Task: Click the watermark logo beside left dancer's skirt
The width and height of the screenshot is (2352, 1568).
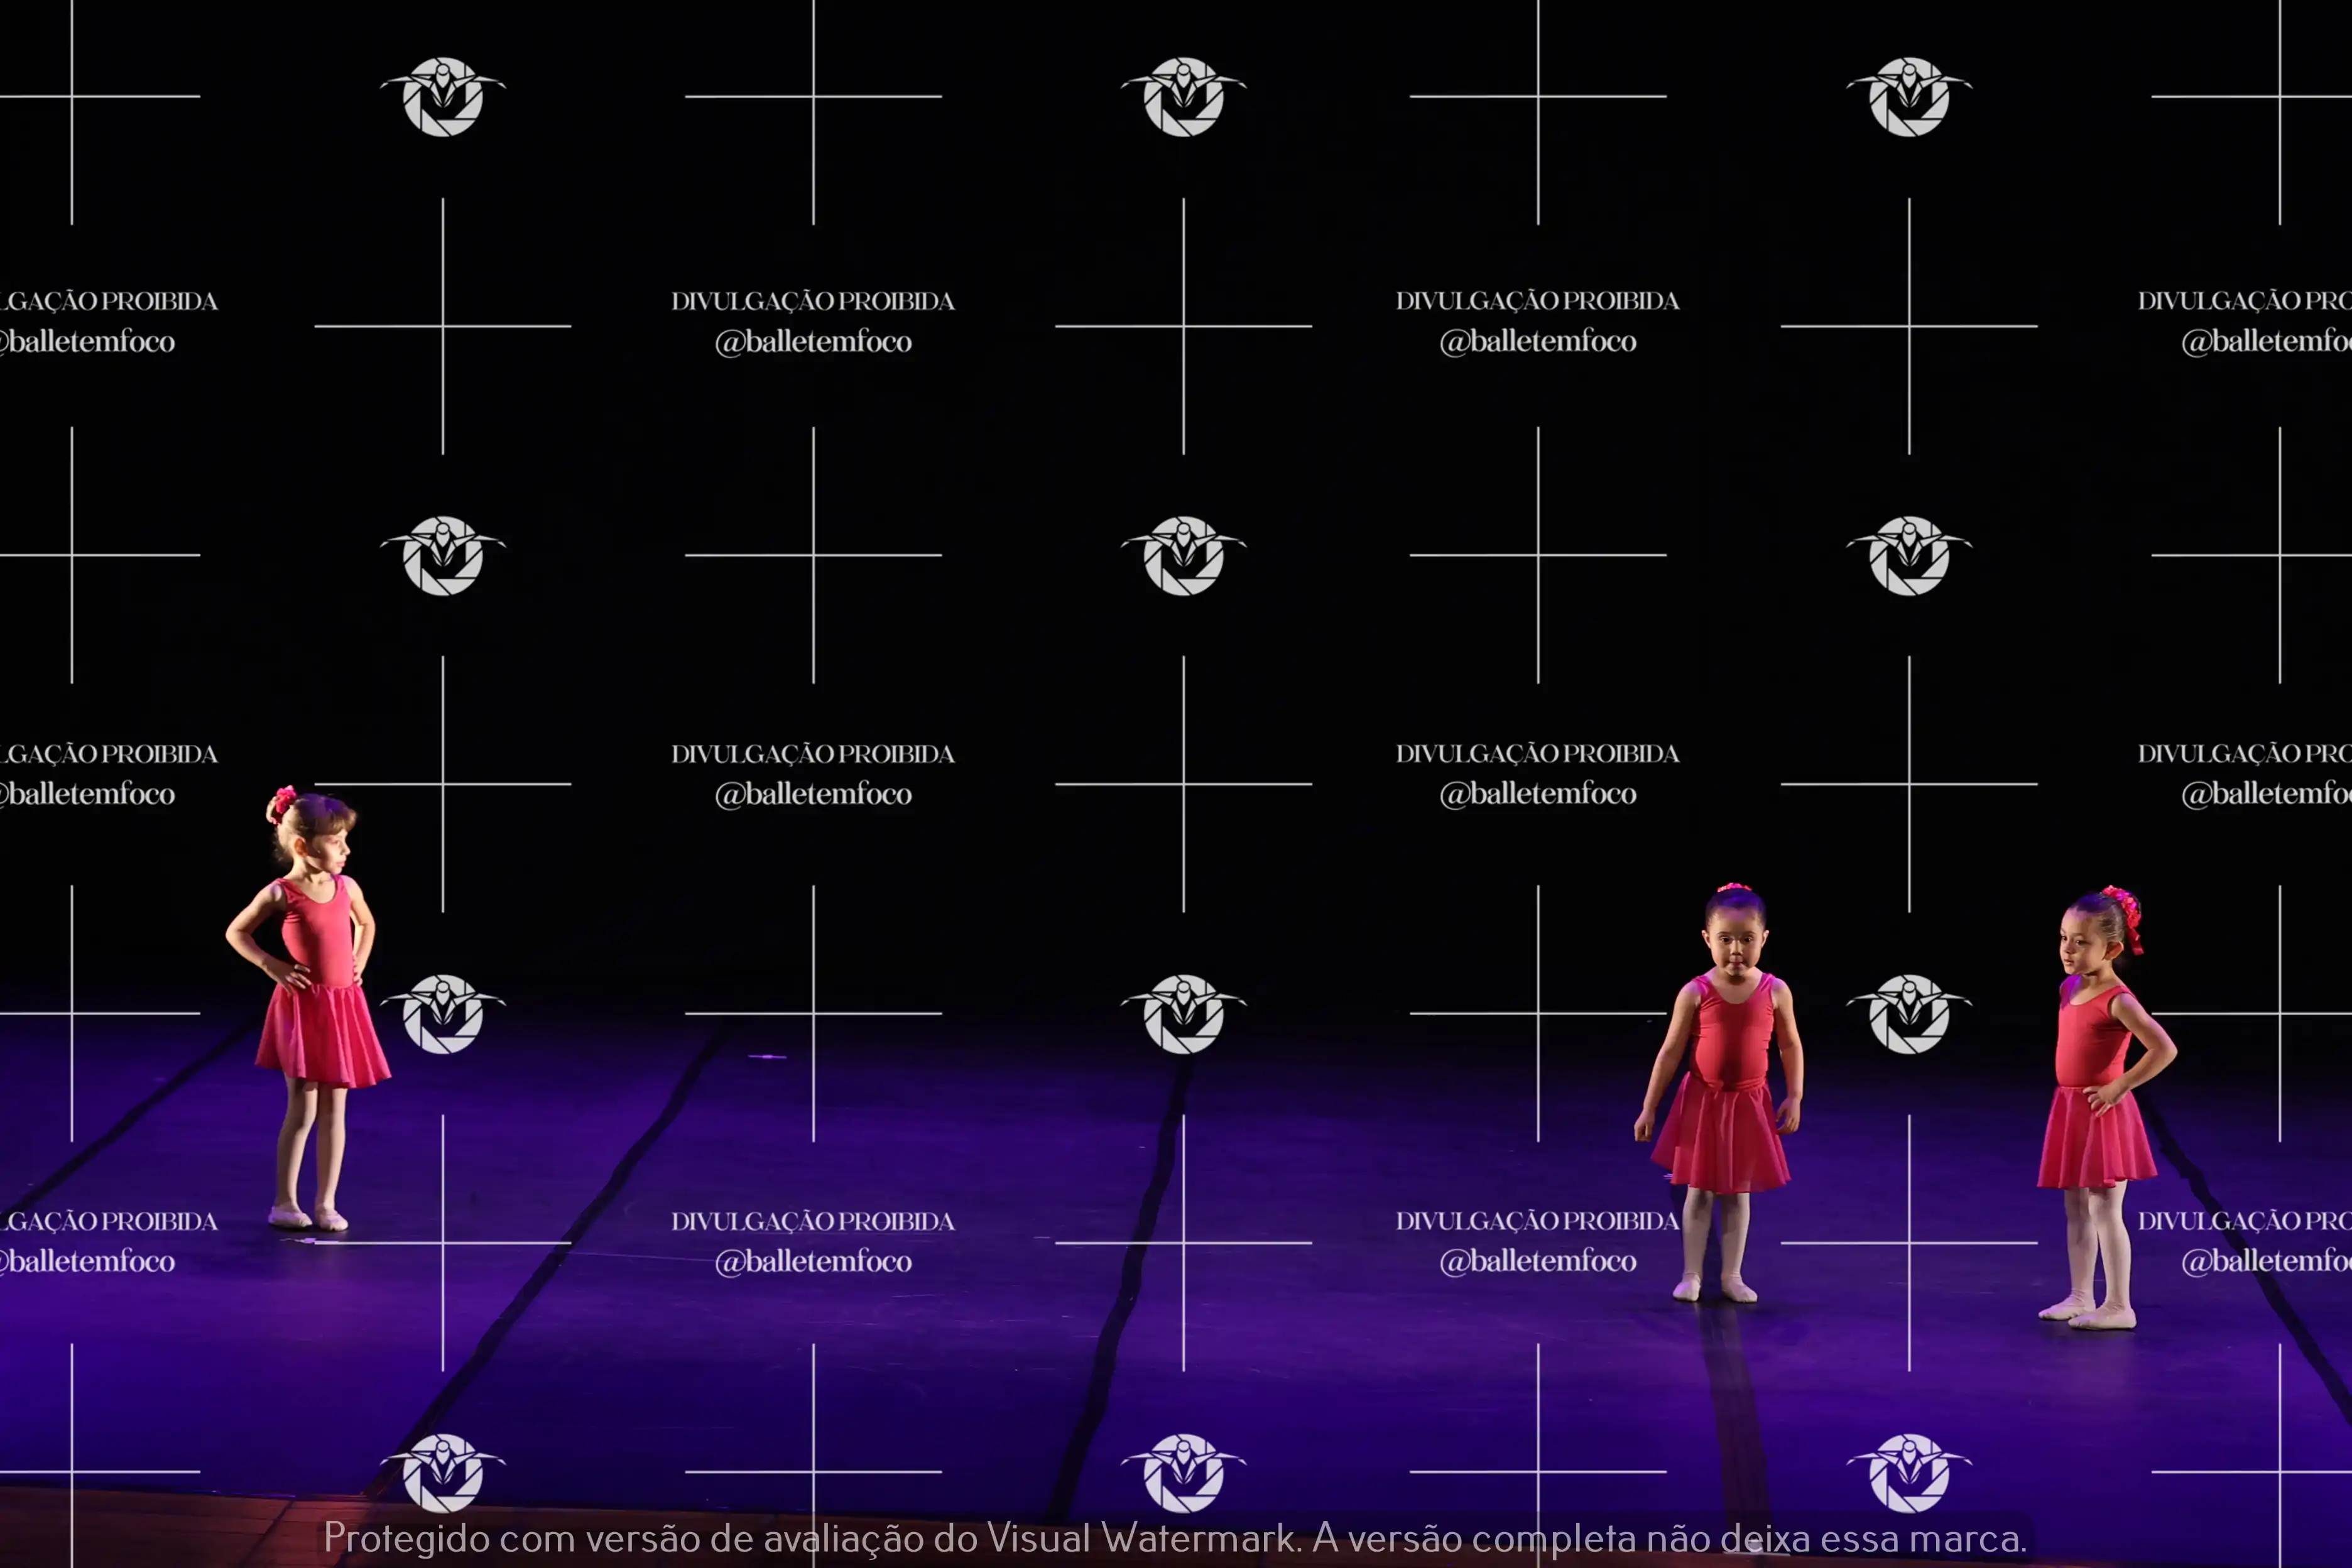Action: (443, 1014)
